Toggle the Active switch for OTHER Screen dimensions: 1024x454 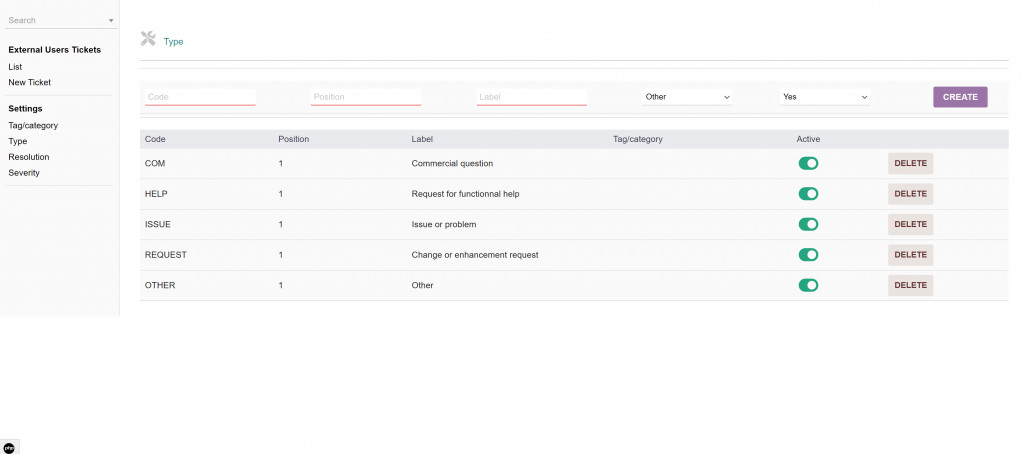(x=808, y=285)
